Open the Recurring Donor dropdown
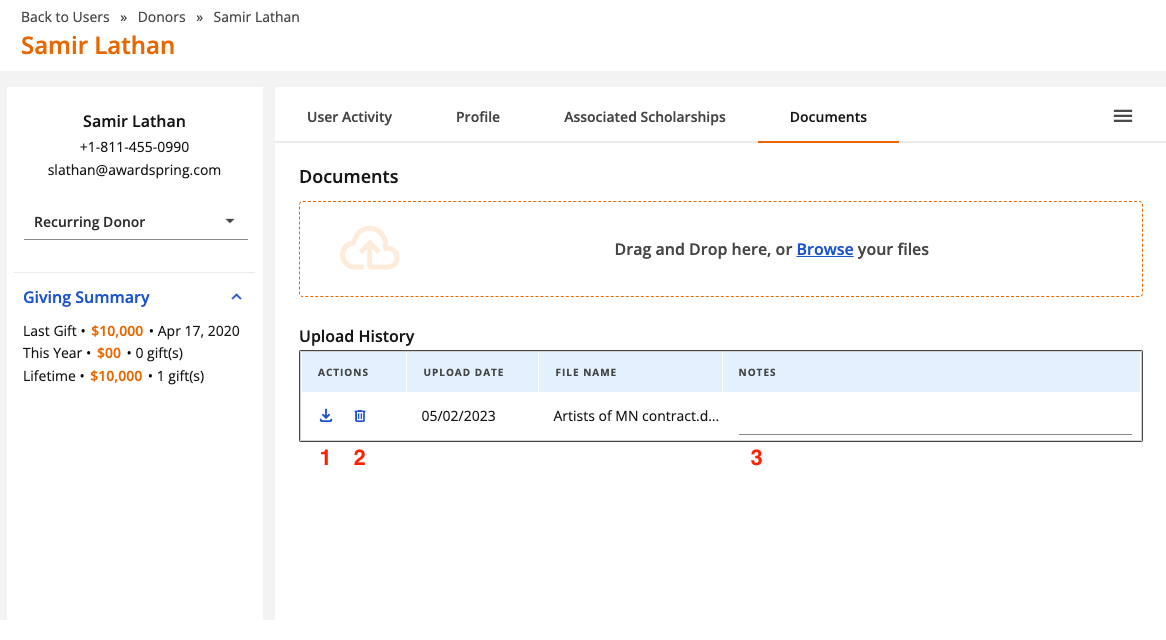The width and height of the screenshot is (1166, 640). click(x=135, y=221)
